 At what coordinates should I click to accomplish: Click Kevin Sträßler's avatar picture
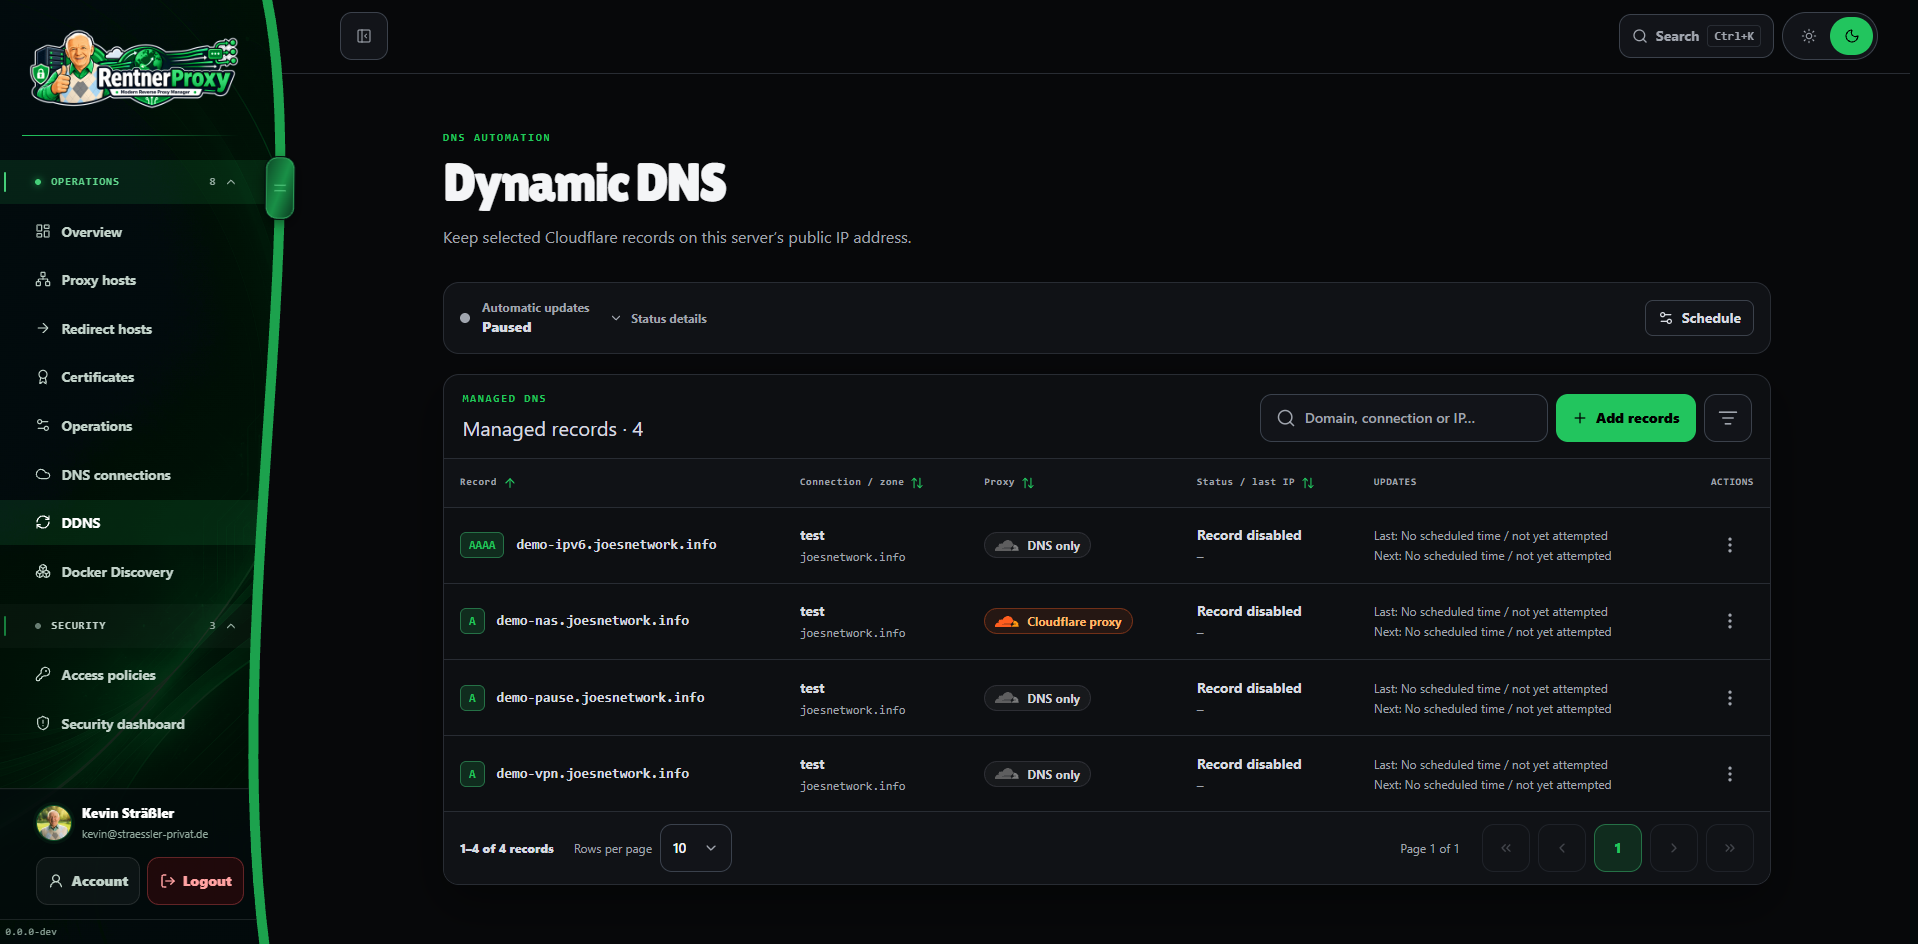(54, 823)
